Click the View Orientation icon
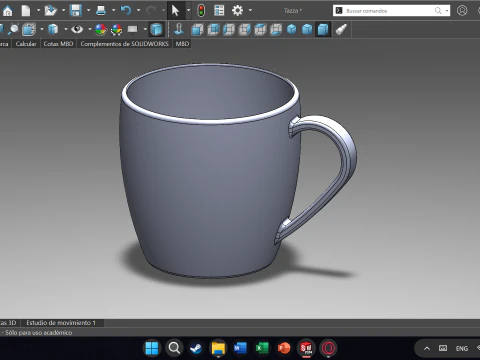 (29, 29)
